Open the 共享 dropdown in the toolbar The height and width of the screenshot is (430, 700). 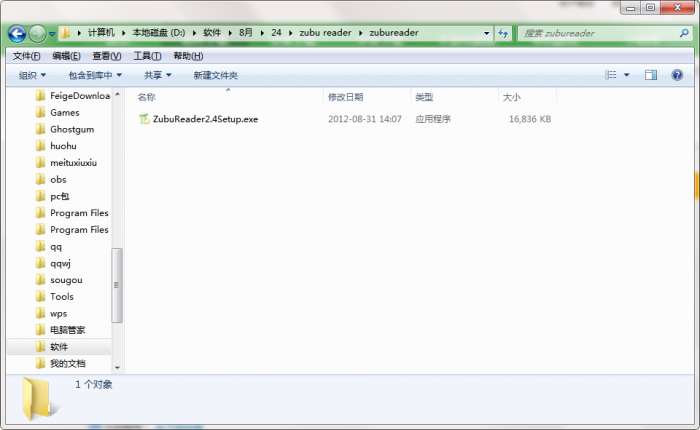tap(158, 75)
